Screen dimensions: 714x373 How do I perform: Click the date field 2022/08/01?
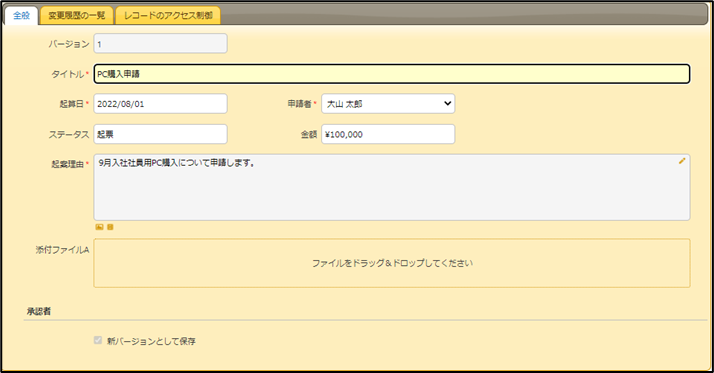pos(160,104)
